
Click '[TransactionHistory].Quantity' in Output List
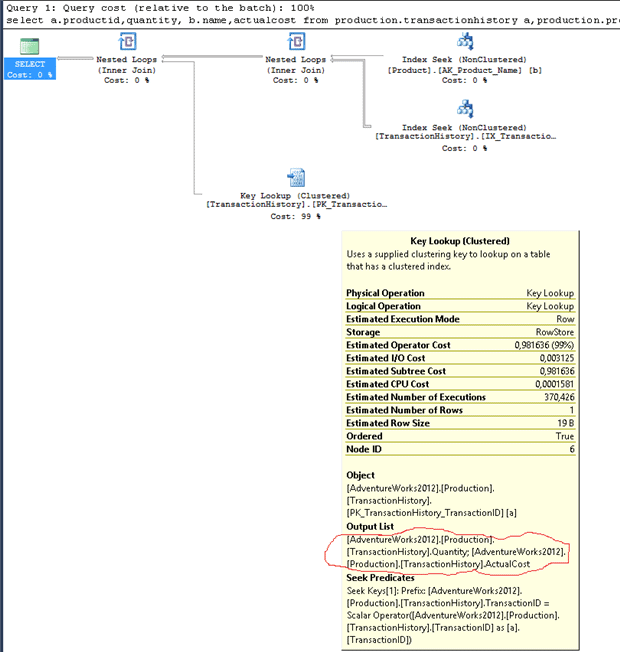(x=408, y=552)
